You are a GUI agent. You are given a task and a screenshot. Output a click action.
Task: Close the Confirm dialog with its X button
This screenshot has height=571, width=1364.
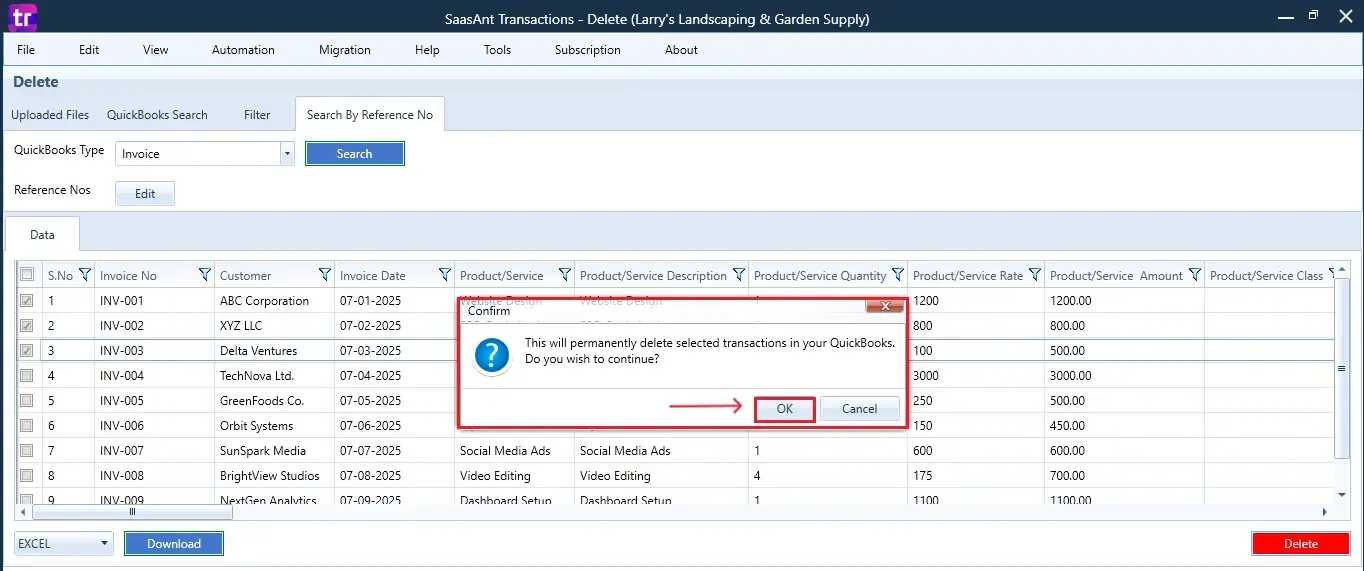pyautogui.click(x=884, y=307)
